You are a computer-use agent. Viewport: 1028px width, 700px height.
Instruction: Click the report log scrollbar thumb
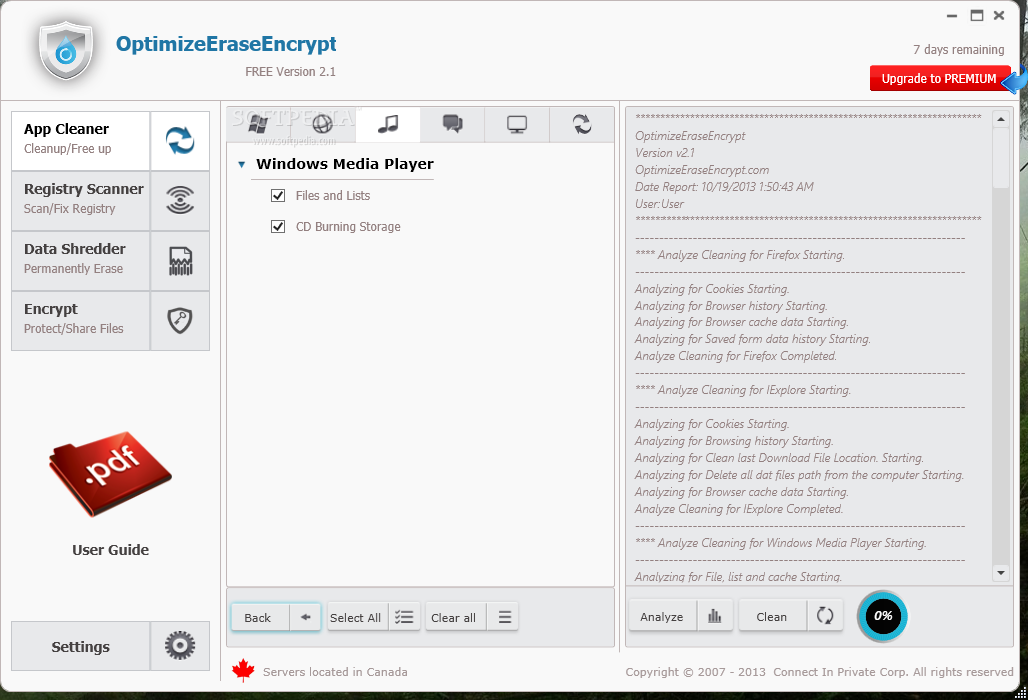1000,158
